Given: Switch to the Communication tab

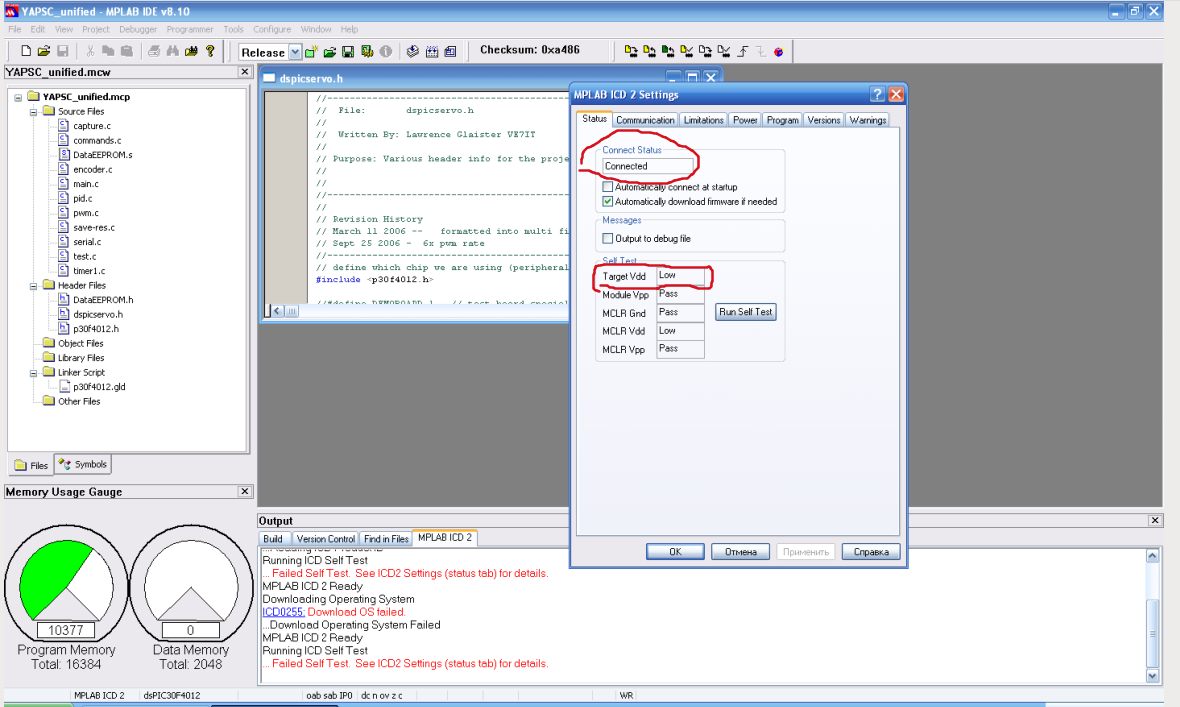Looking at the screenshot, I should click(x=645, y=120).
